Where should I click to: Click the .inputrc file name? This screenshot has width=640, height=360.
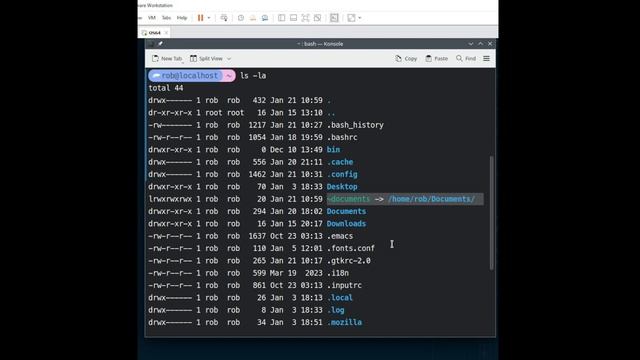pos(344,285)
